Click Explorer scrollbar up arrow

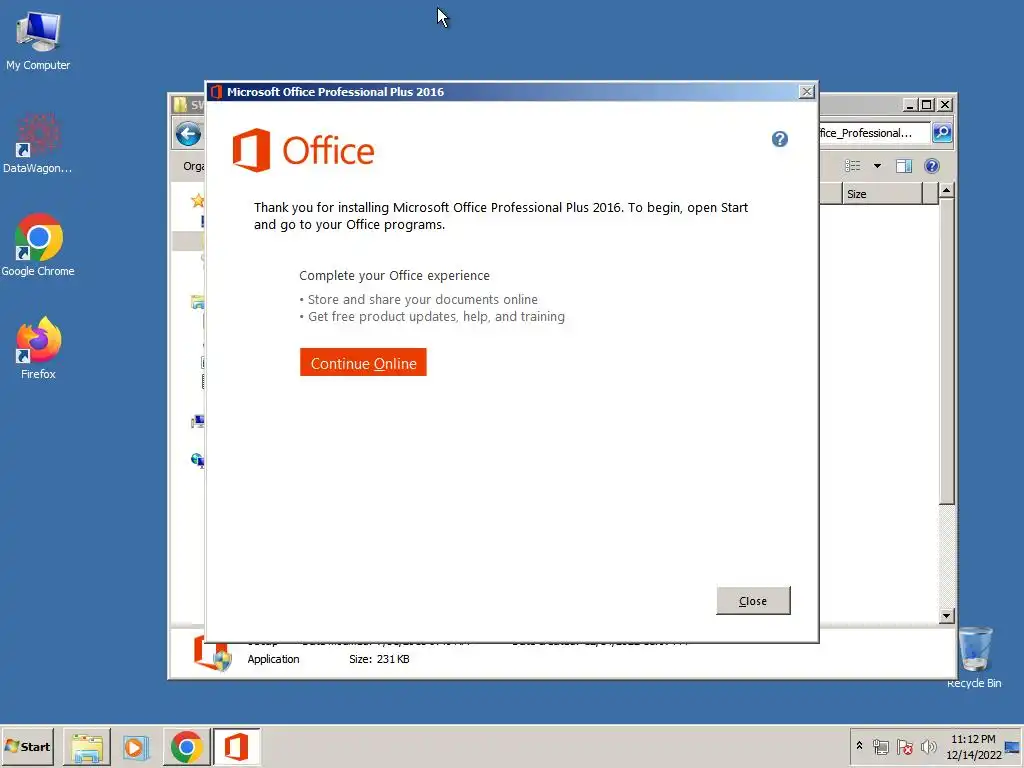click(x=946, y=191)
